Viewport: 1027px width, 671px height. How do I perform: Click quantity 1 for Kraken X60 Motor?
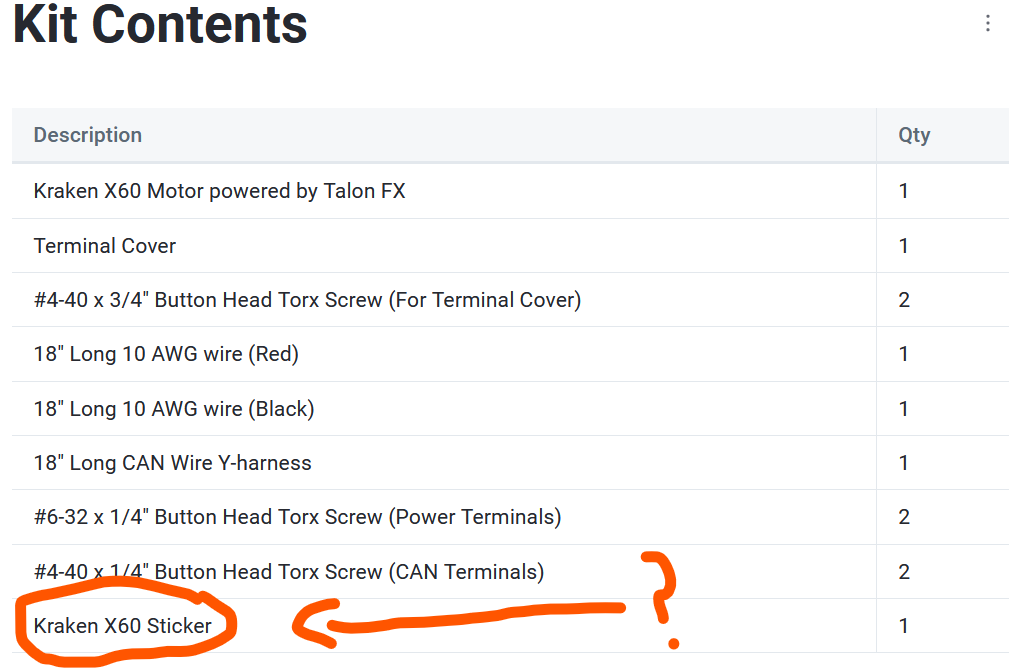click(903, 191)
